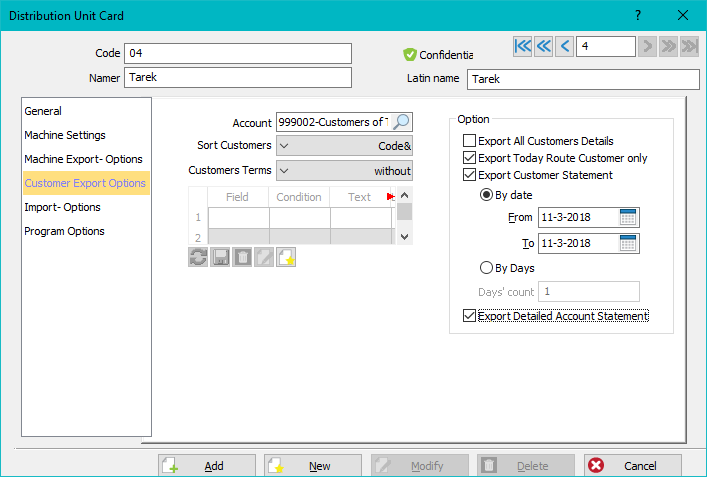707x477 pixels.
Task: Open the To date calendar picker
Action: [x=628, y=243]
